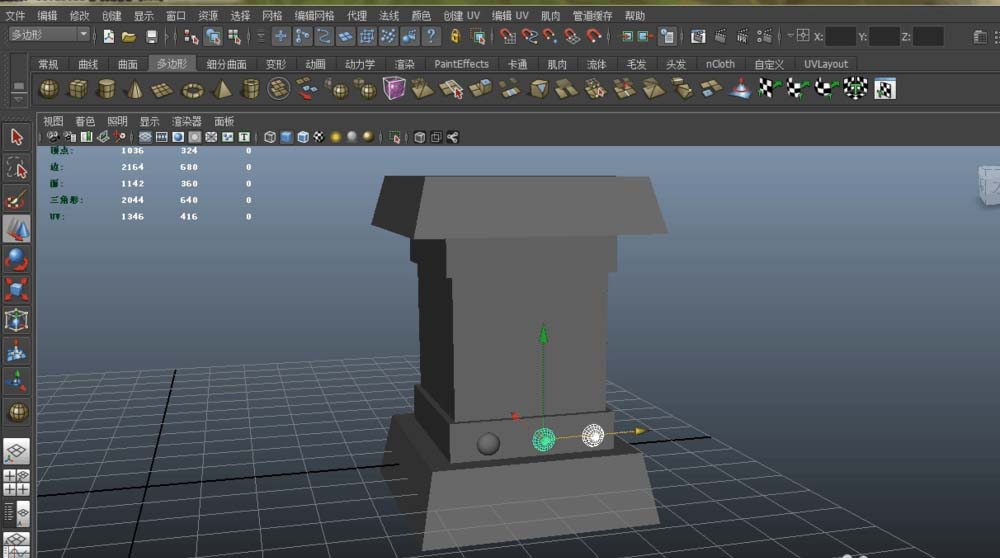Open the 文件 menu

[15, 15]
